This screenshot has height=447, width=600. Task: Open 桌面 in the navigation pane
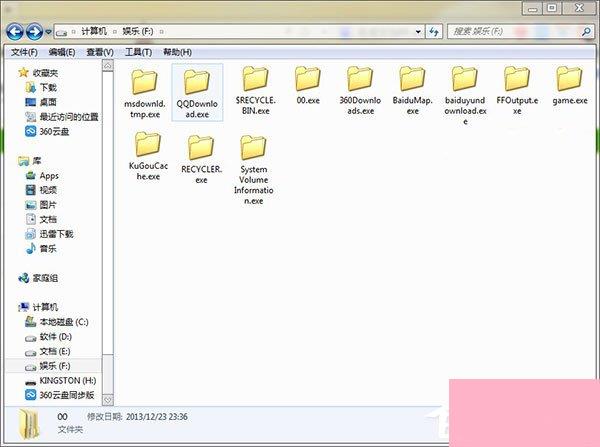coord(41,102)
